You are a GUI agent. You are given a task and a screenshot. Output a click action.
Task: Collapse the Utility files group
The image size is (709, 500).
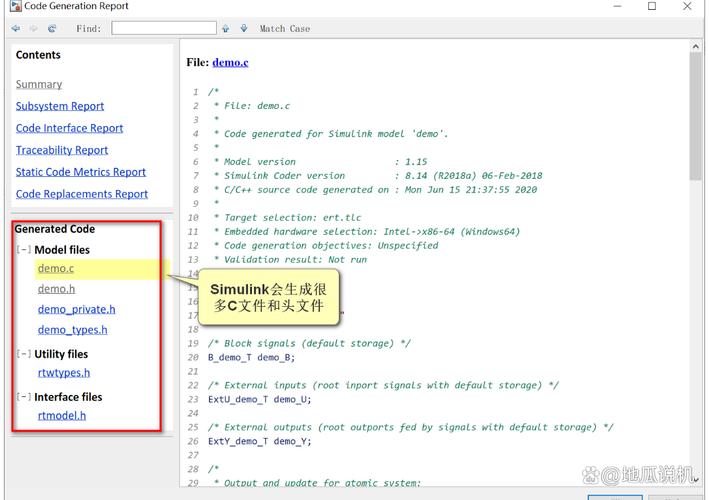24,354
